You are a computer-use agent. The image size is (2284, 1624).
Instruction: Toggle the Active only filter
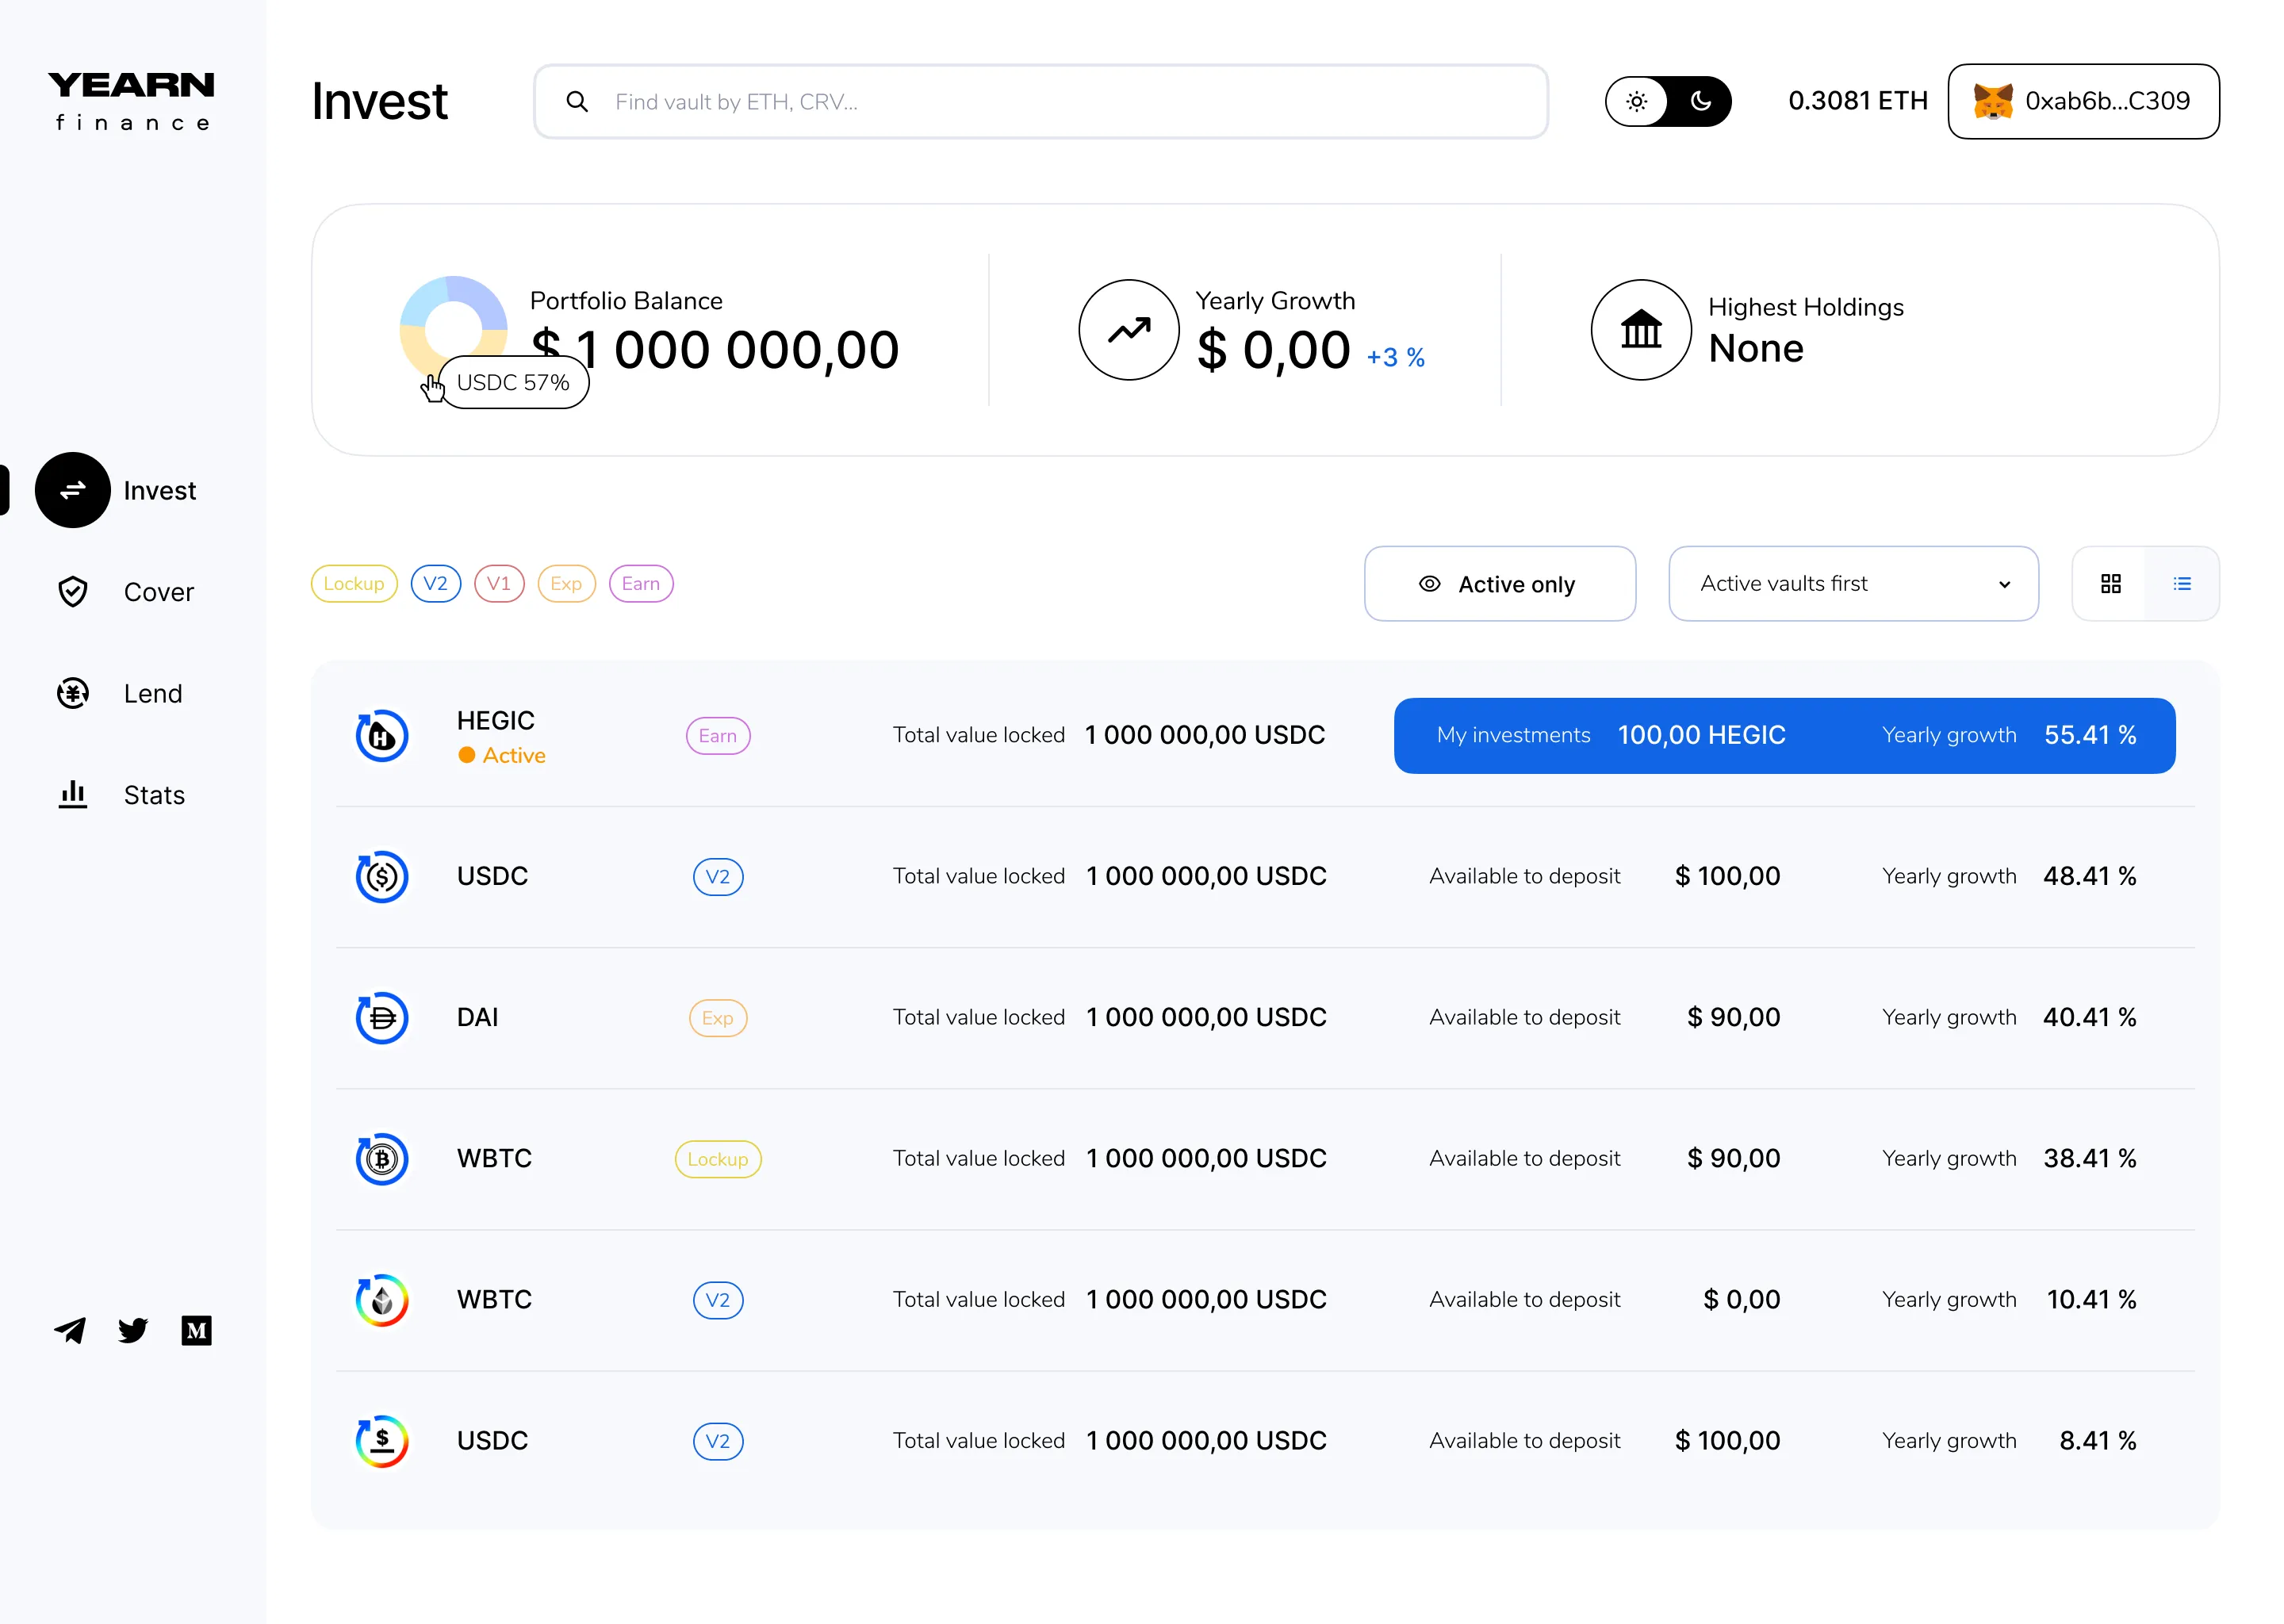1499,584
